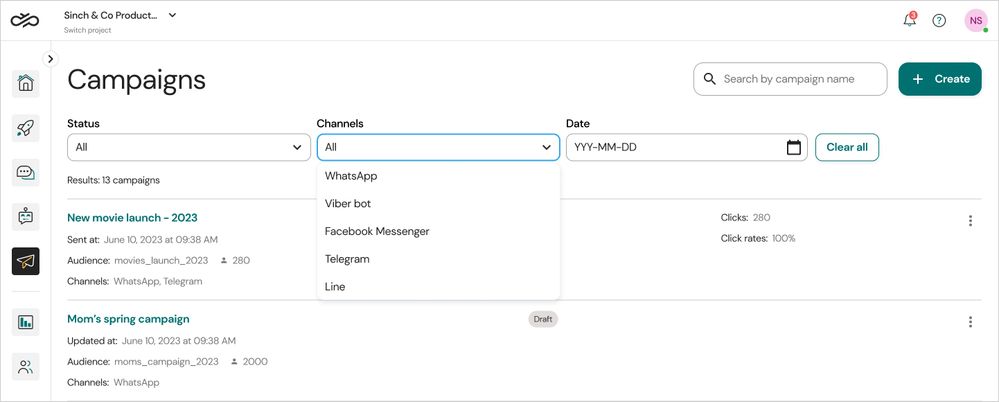Choose Telegram in the channels list
This screenshot has height=402, width=999.
tap(347, 259)
